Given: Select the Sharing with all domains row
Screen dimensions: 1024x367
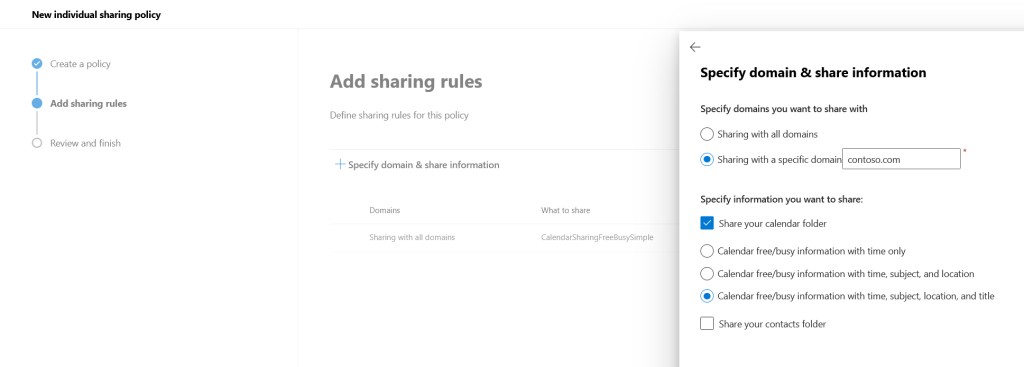Looking at the screenshot, I should [x=504, y=238].
